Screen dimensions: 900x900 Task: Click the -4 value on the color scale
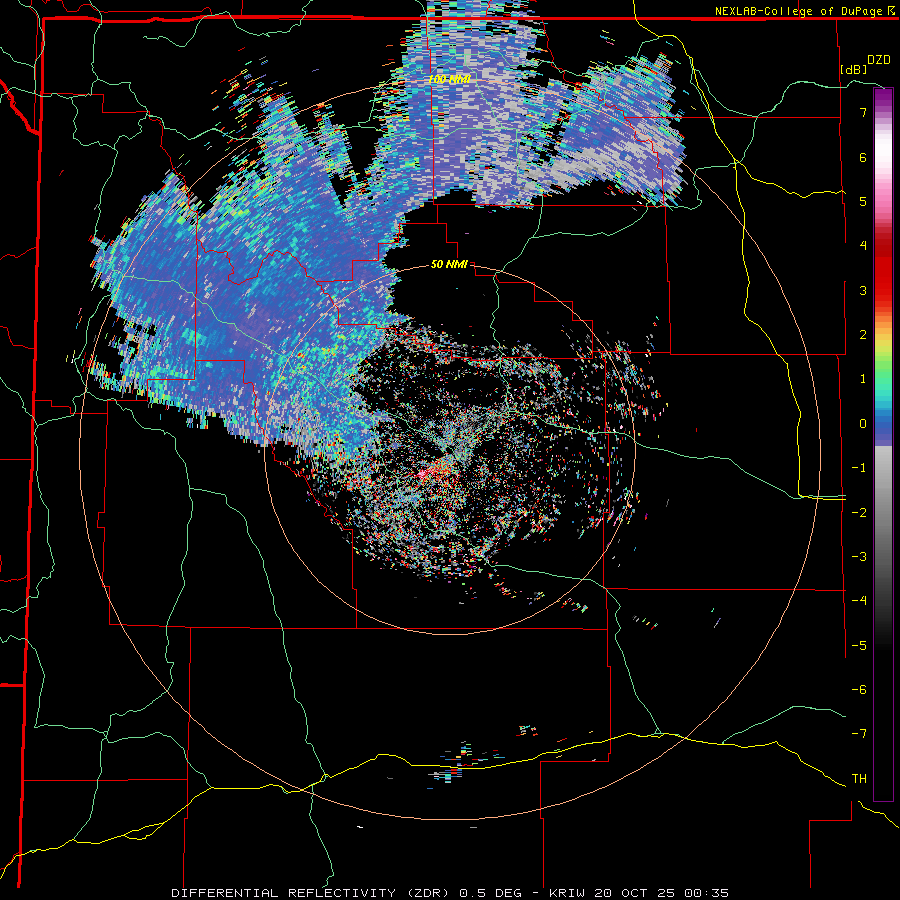click(x=859, y=601)
